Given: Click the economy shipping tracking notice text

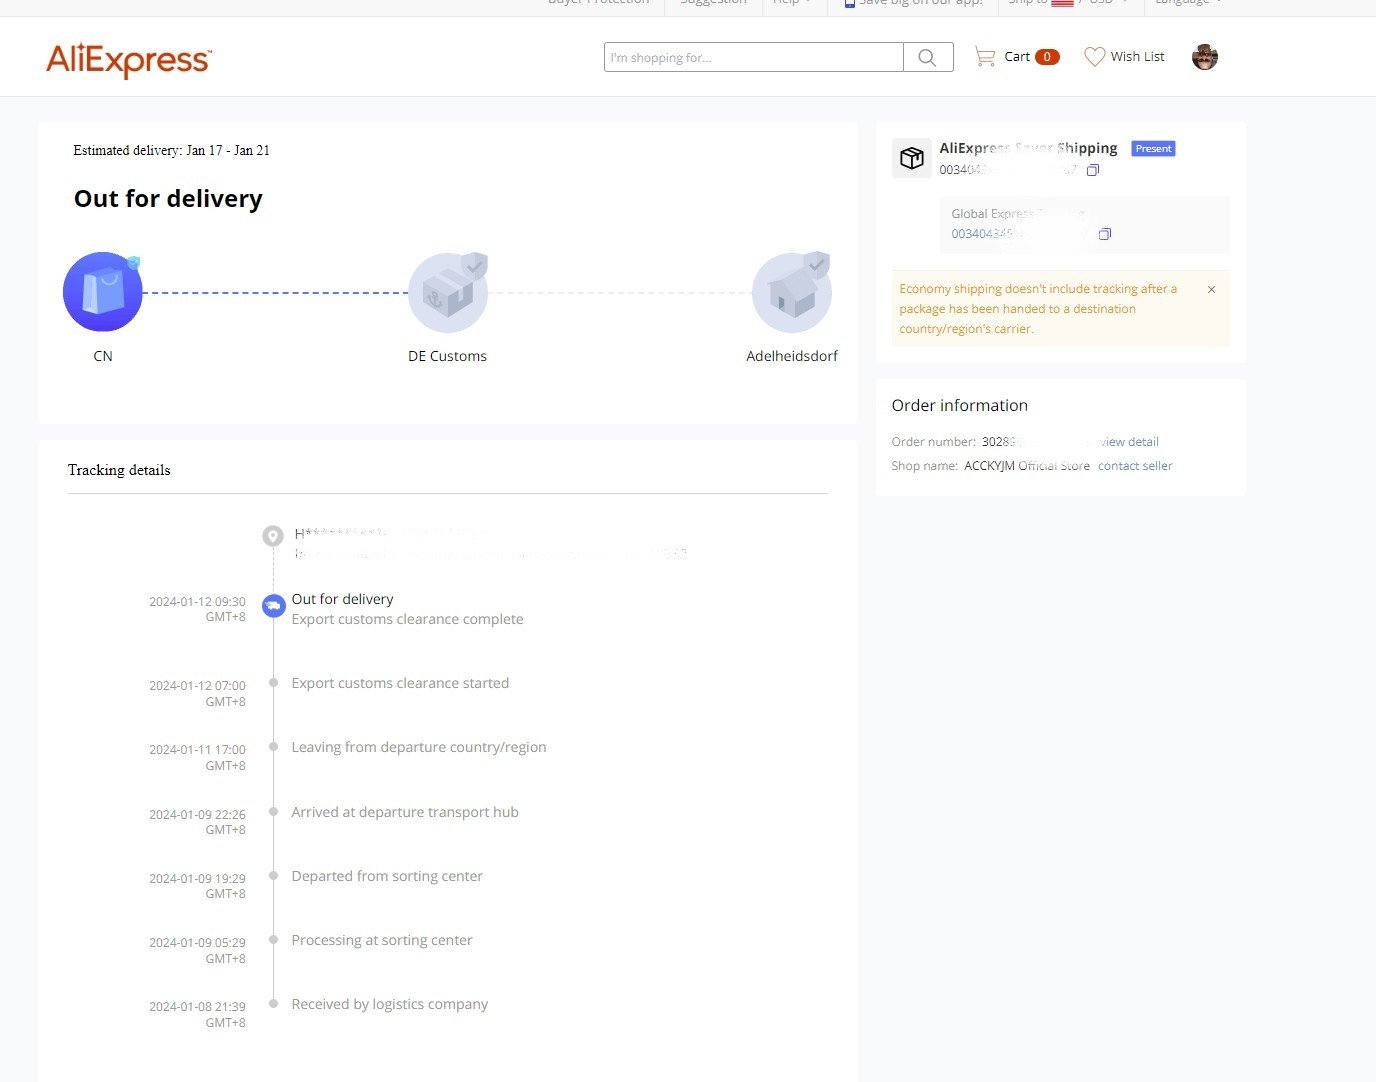Looking at the screenshot, I should (x=1038, y=309).
